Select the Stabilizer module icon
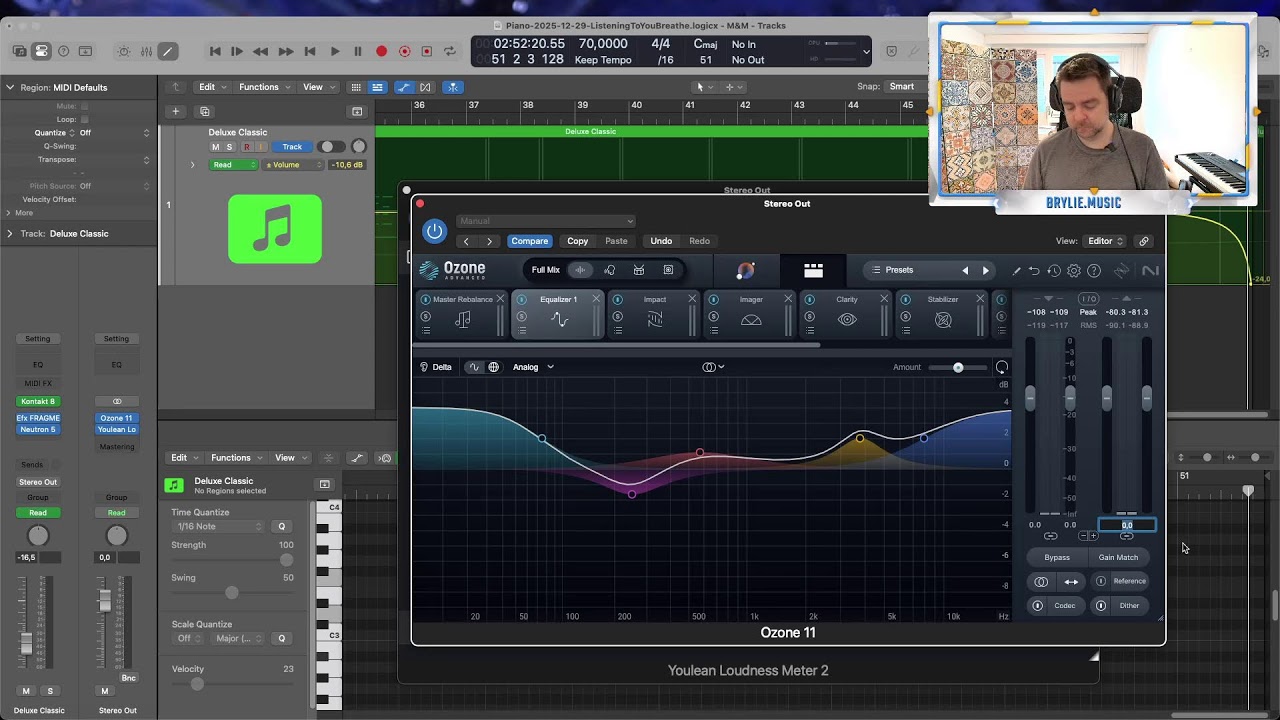This screenshot has height=720, width=1280. click(x=943, y=320)
